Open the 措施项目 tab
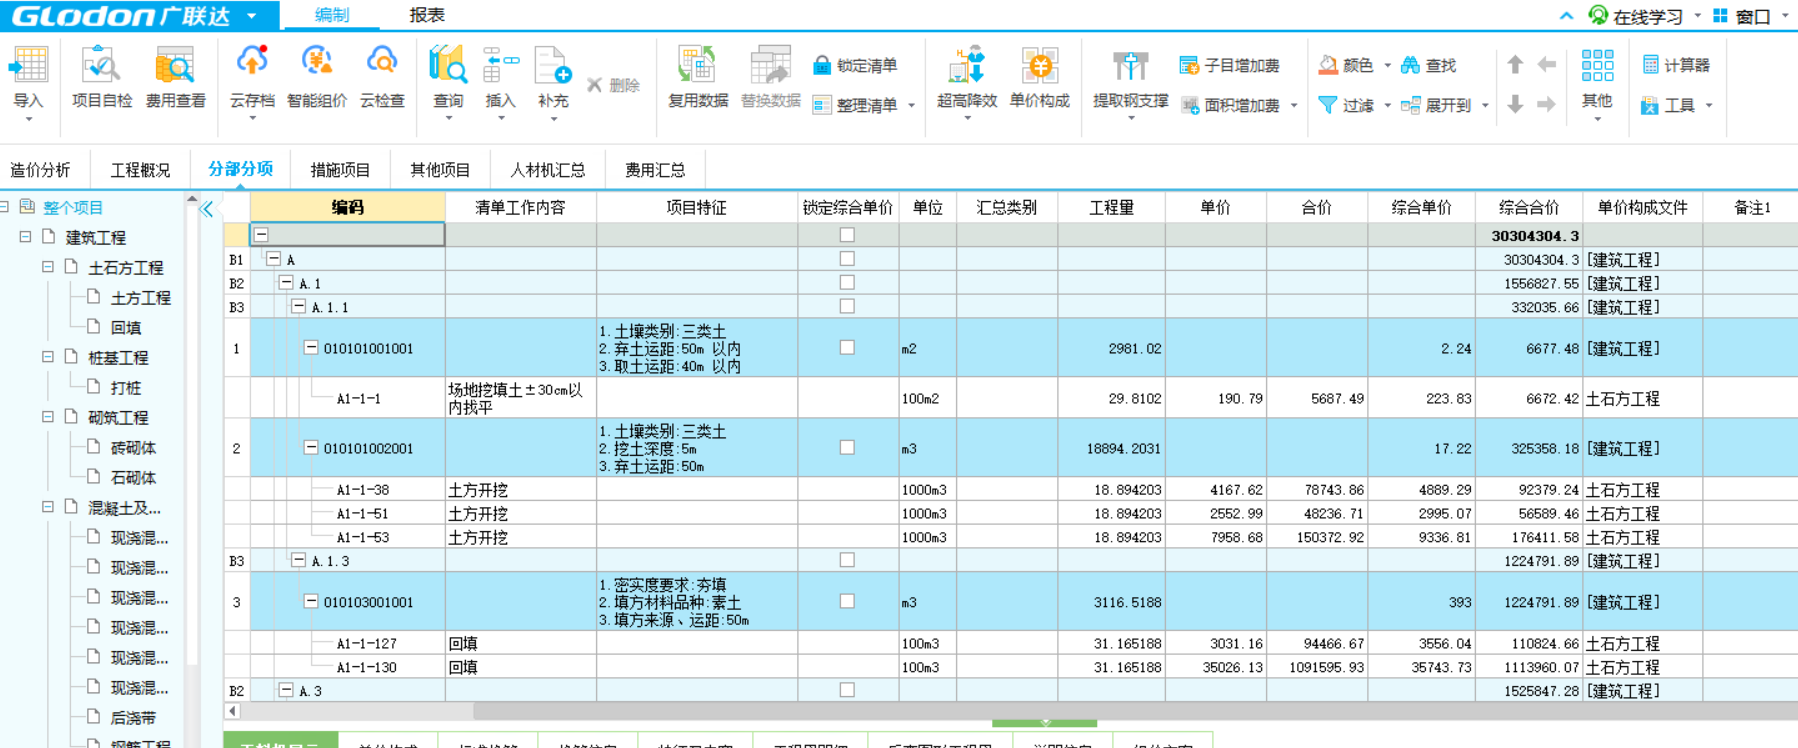This screenshot has width=1798, height=748. [x=340, y=170]
